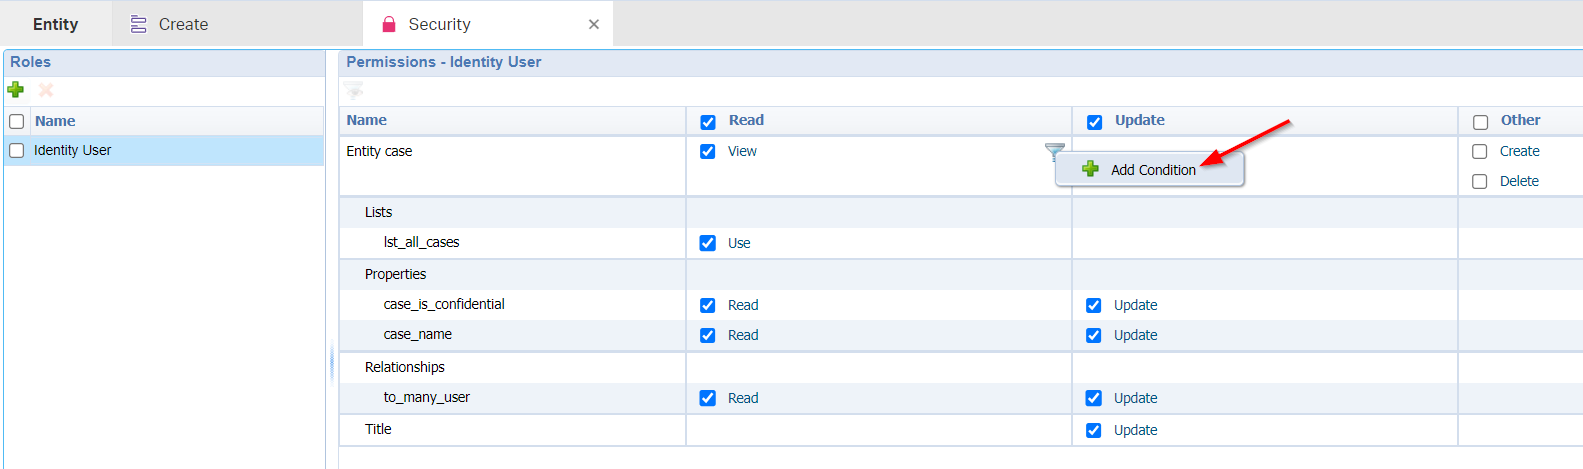Uncheck the Title Update checkbox

1094,431
